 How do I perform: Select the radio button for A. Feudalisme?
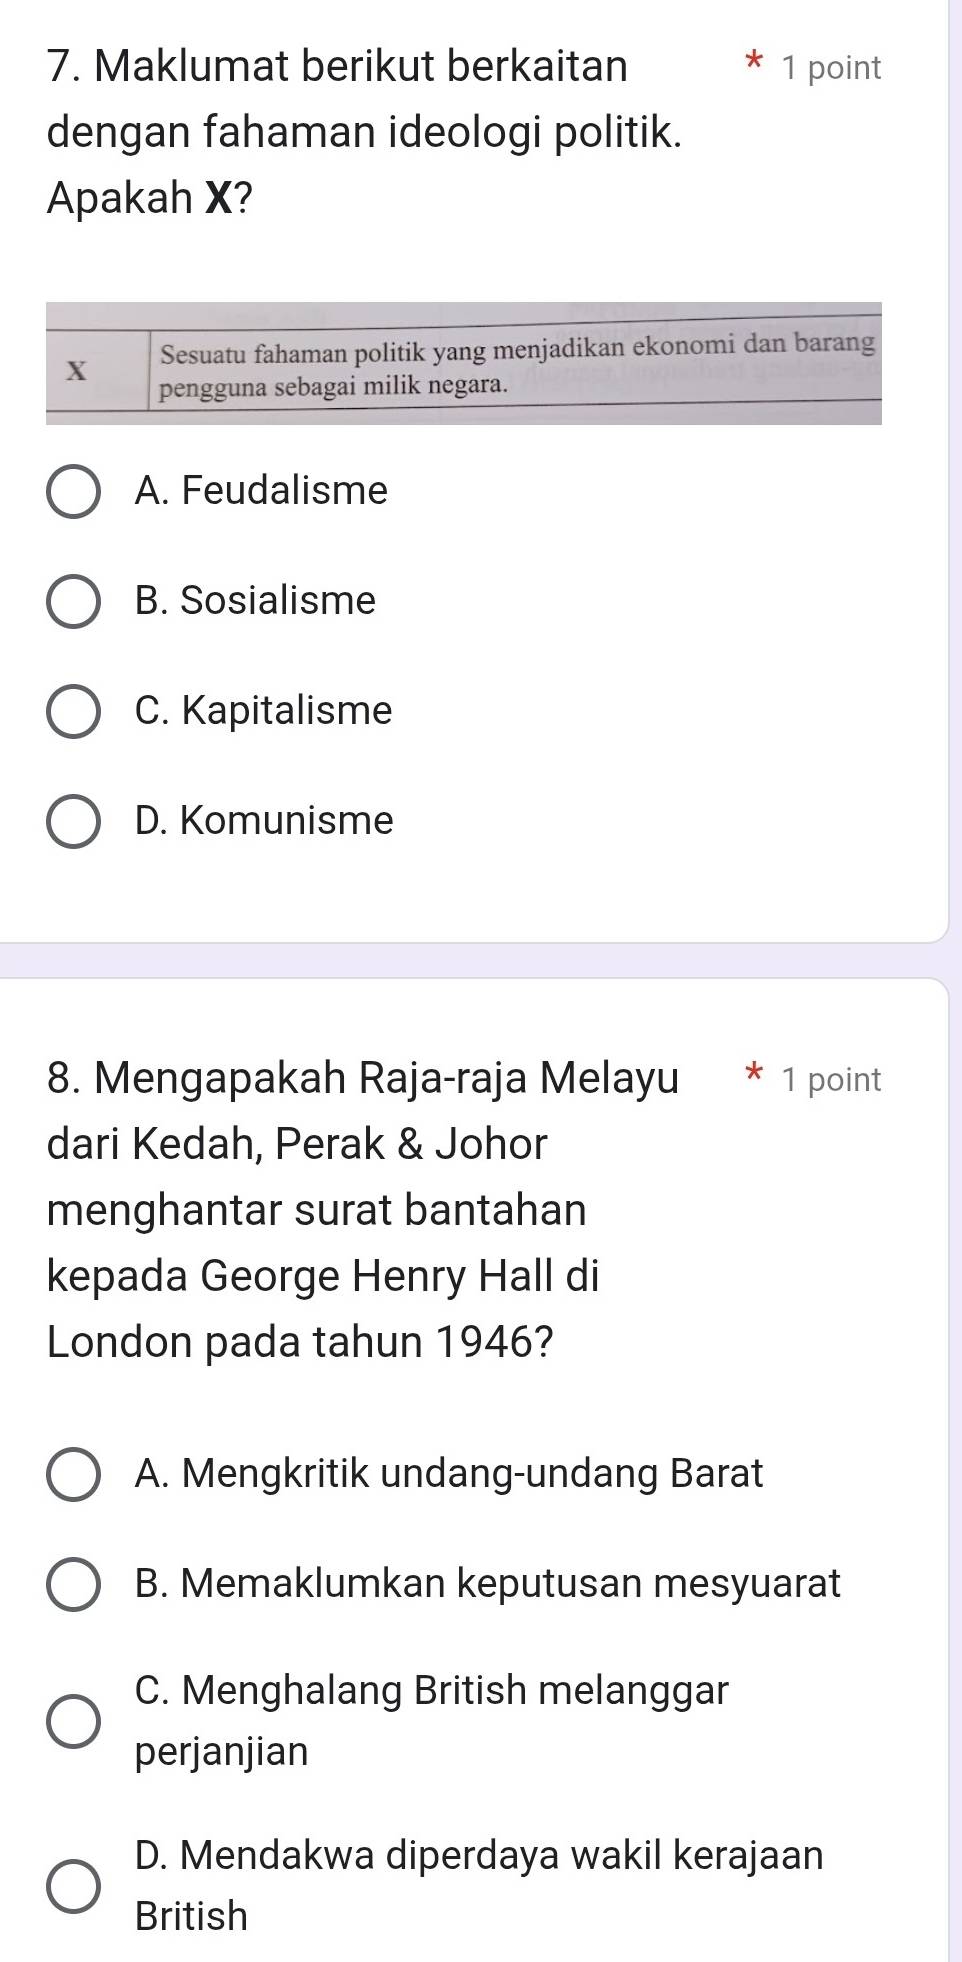(73, 491)
